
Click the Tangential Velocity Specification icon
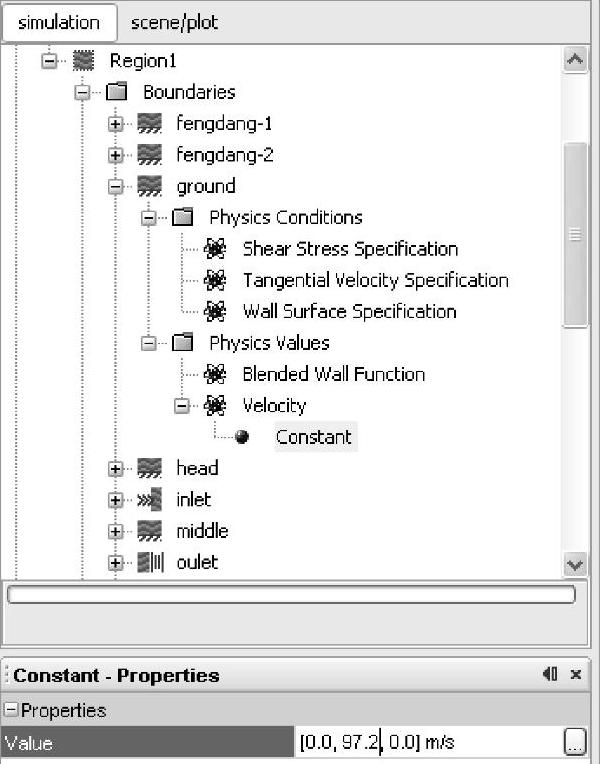(214, 281)
